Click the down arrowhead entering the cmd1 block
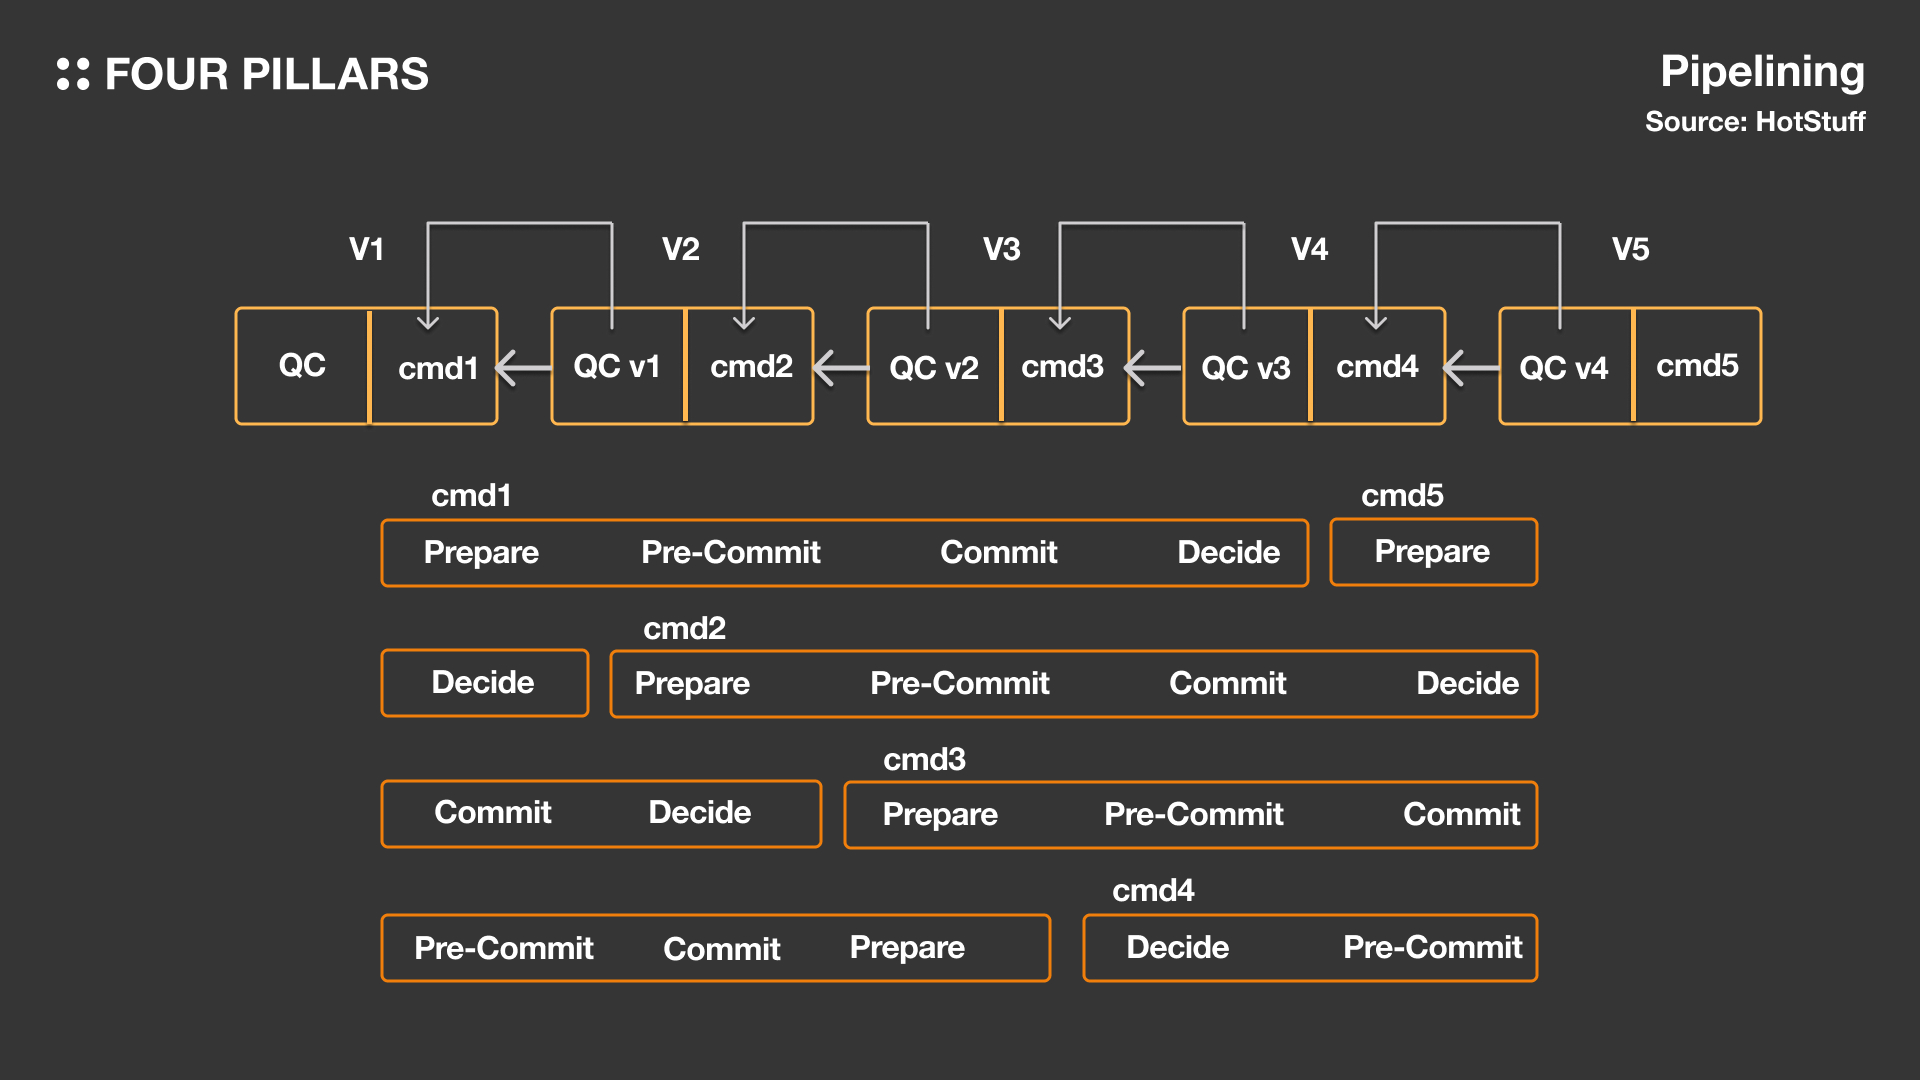 click(428, 321)
